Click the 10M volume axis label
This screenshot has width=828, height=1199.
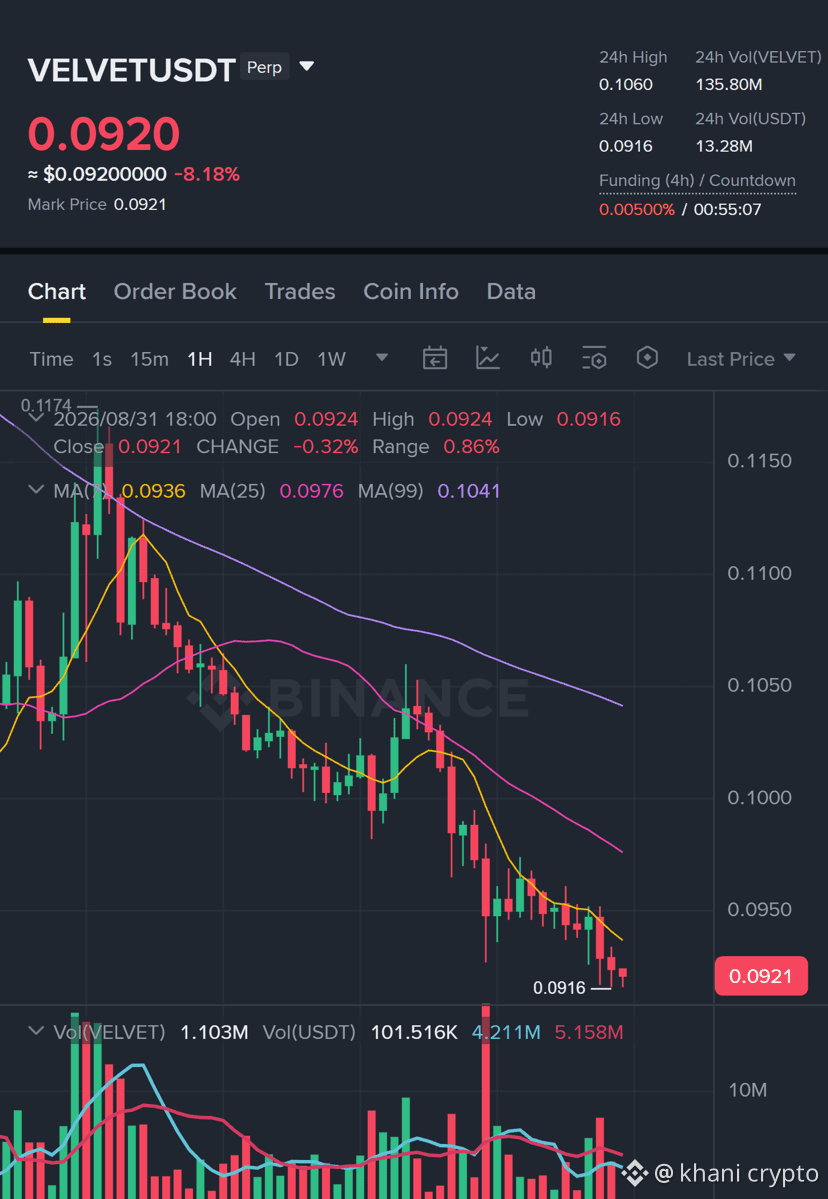[747, 1090]
